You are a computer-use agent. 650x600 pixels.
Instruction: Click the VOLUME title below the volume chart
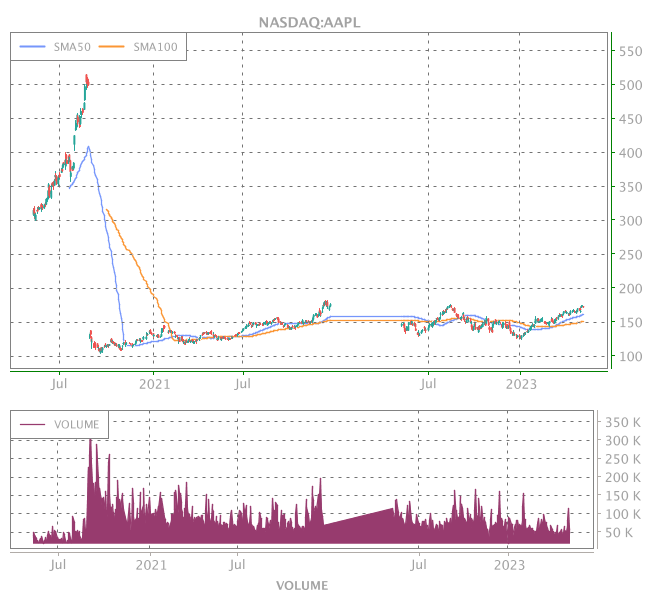pos(302,586)
